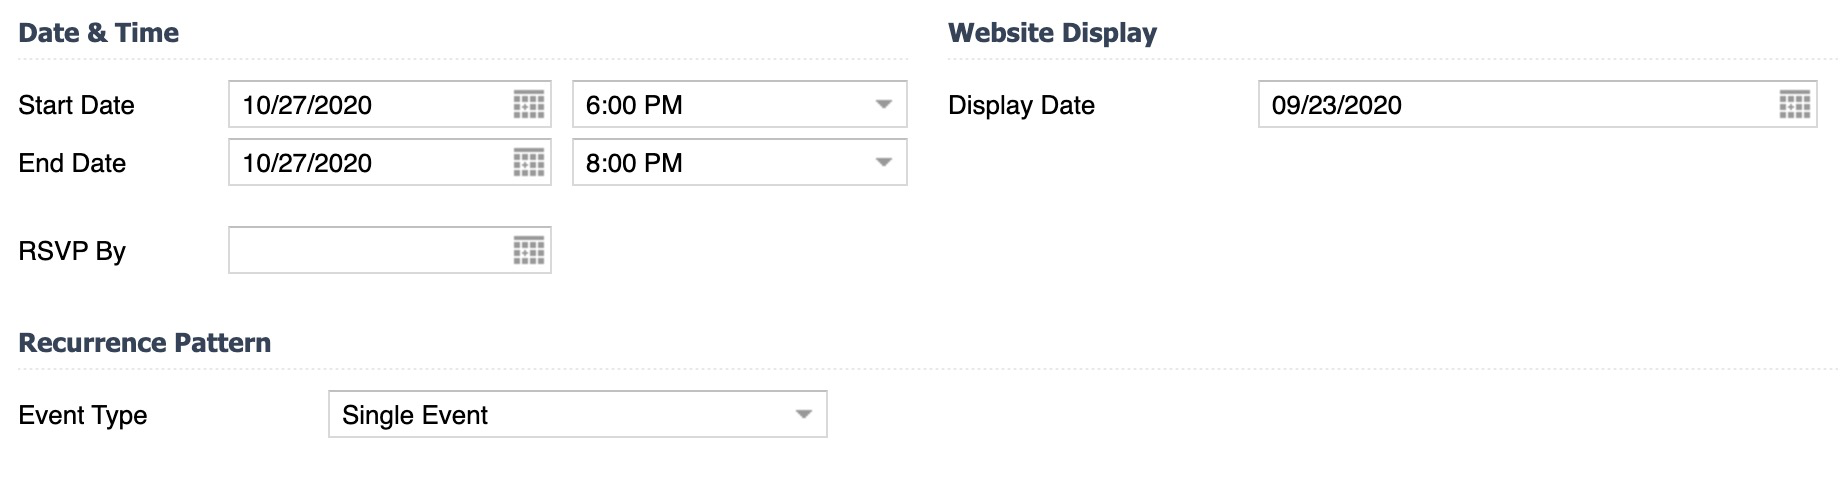Screen dimensions: 1842x478
Task: Select the Website Display section heading
Action: (x=1052, y=33)
